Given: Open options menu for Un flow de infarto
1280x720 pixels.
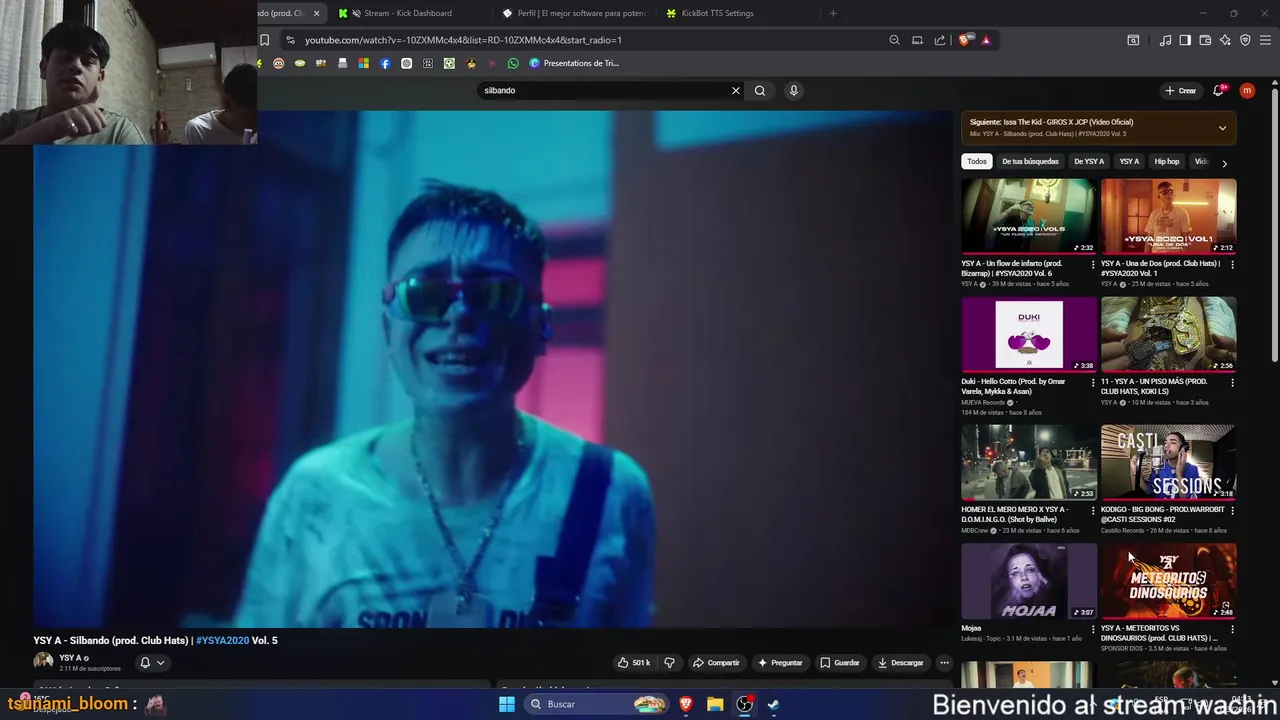Looking at the screenshot, I should [1092, 265].
